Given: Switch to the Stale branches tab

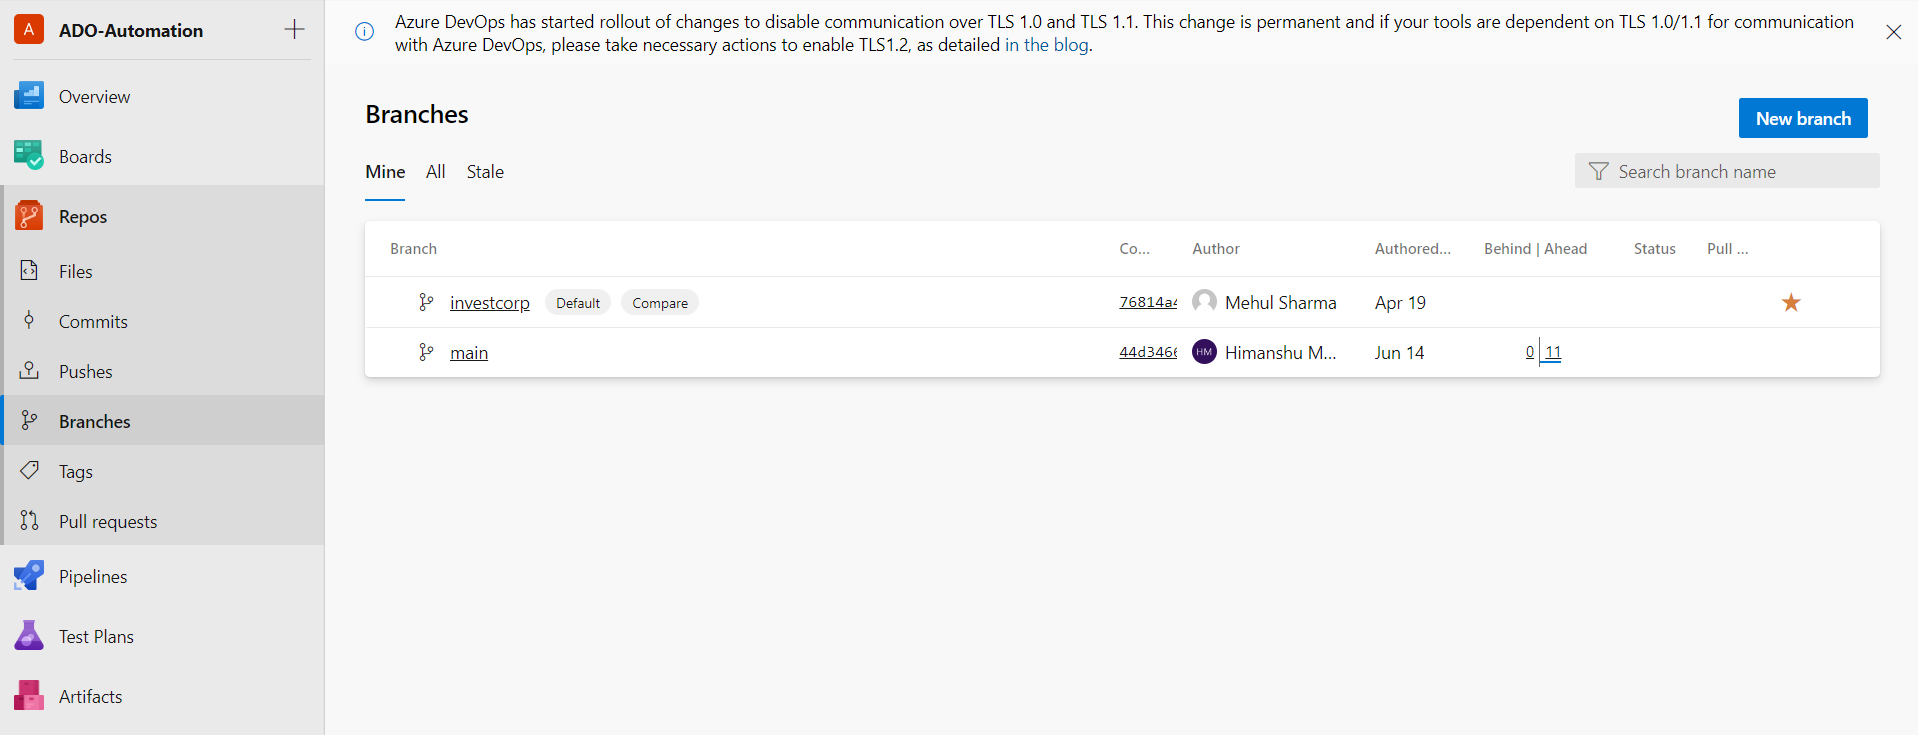Looking at the screenshot, I should tap(485, 172).
